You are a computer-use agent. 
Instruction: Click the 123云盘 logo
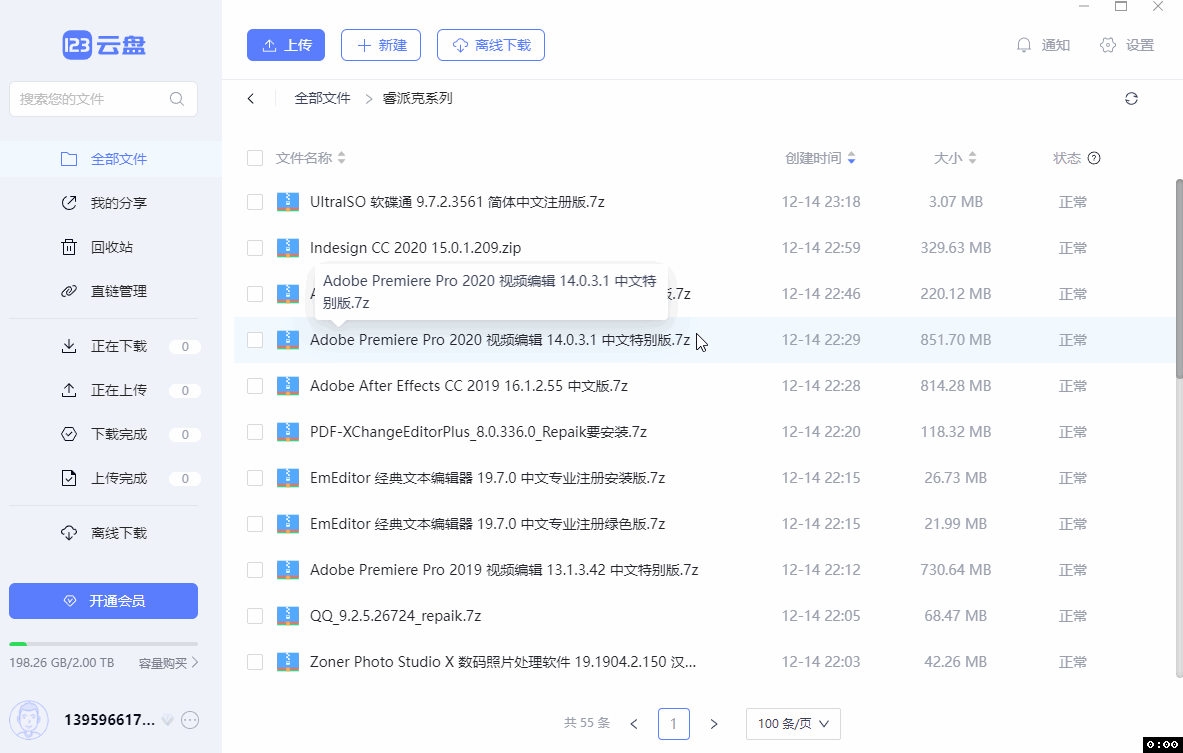click(104, 45)
